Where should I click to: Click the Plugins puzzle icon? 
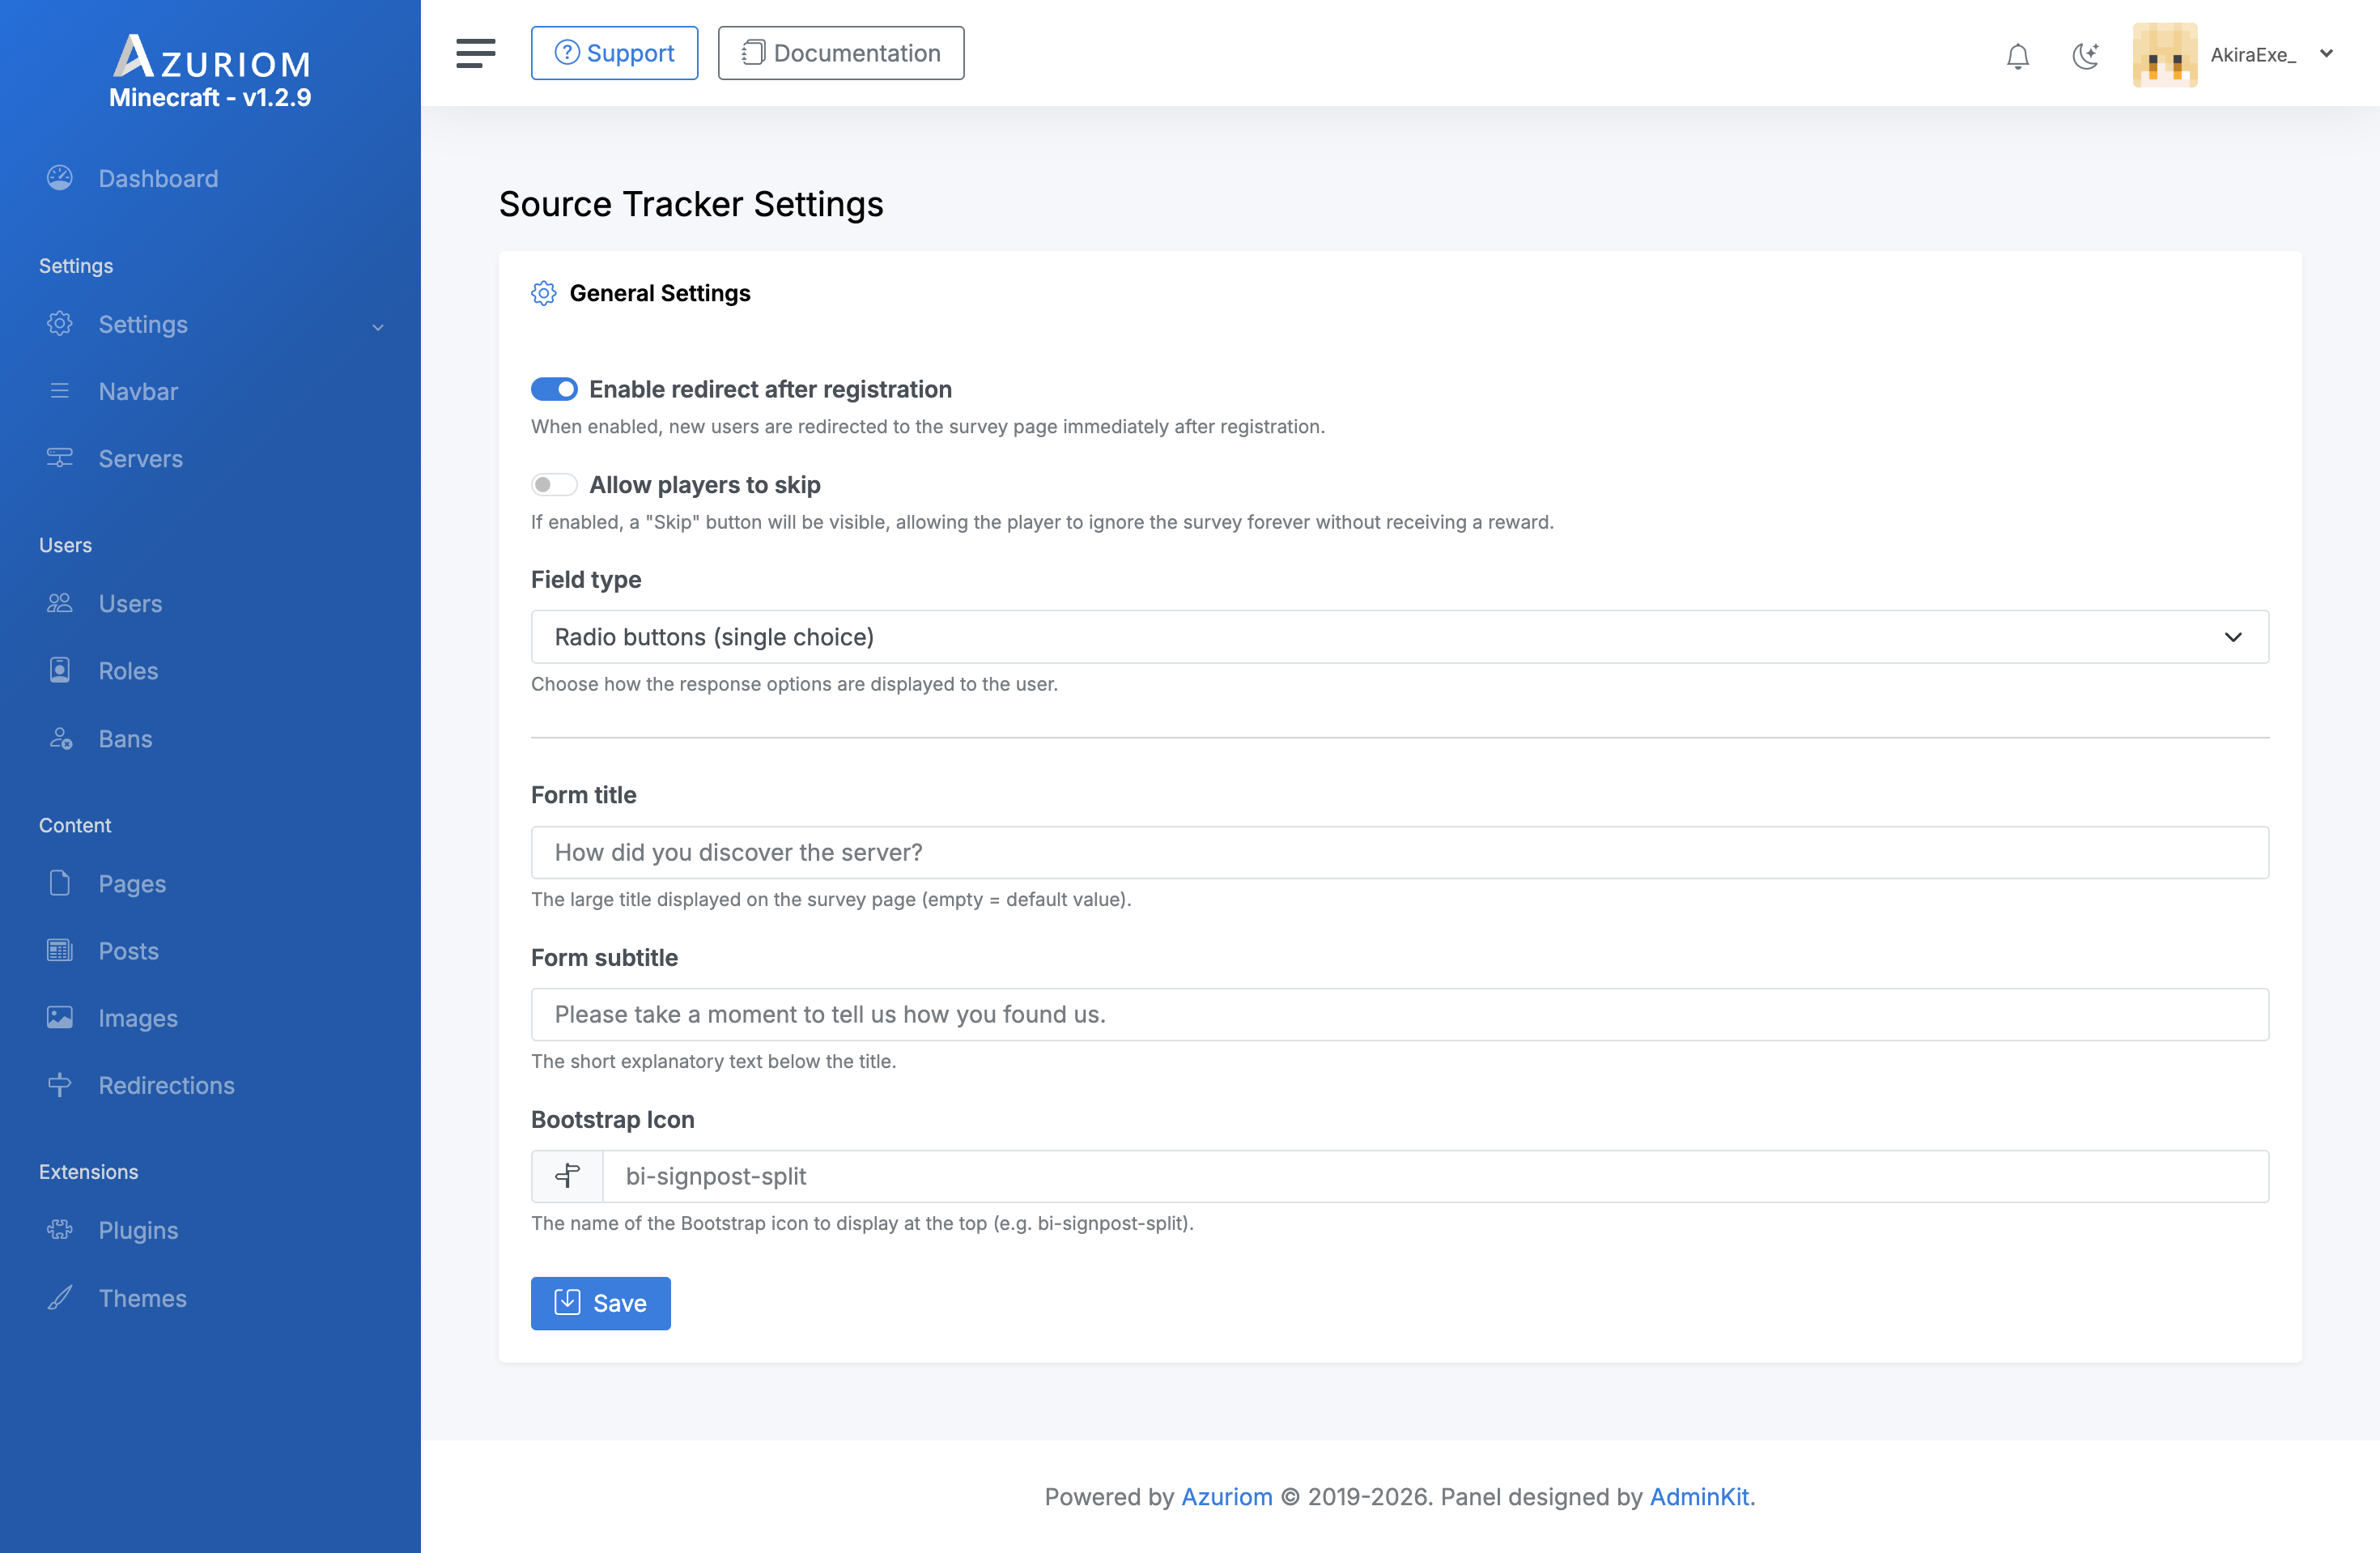60,1230
